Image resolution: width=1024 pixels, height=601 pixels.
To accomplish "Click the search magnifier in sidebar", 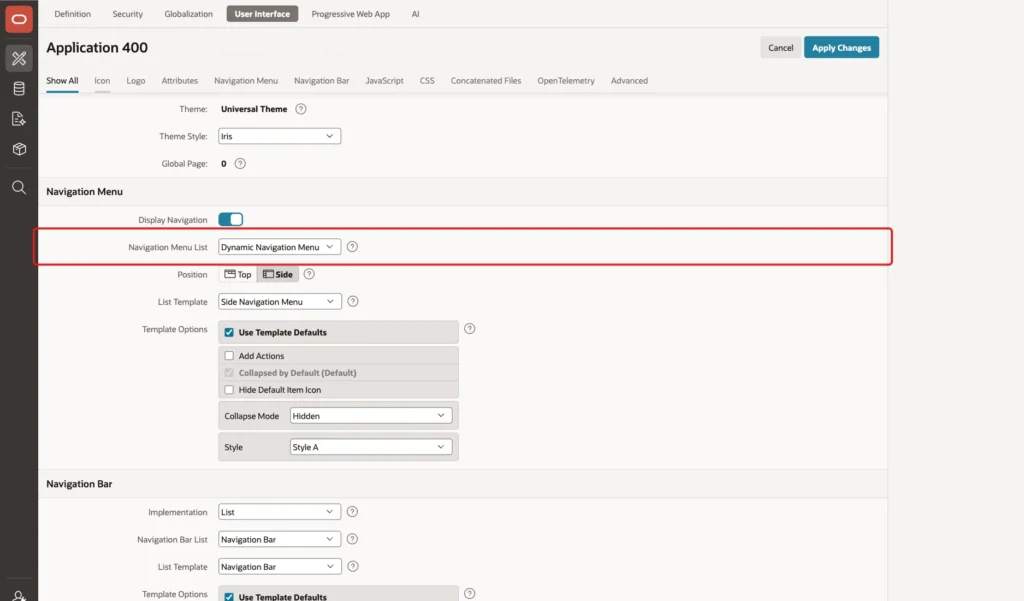I will 19,187.
